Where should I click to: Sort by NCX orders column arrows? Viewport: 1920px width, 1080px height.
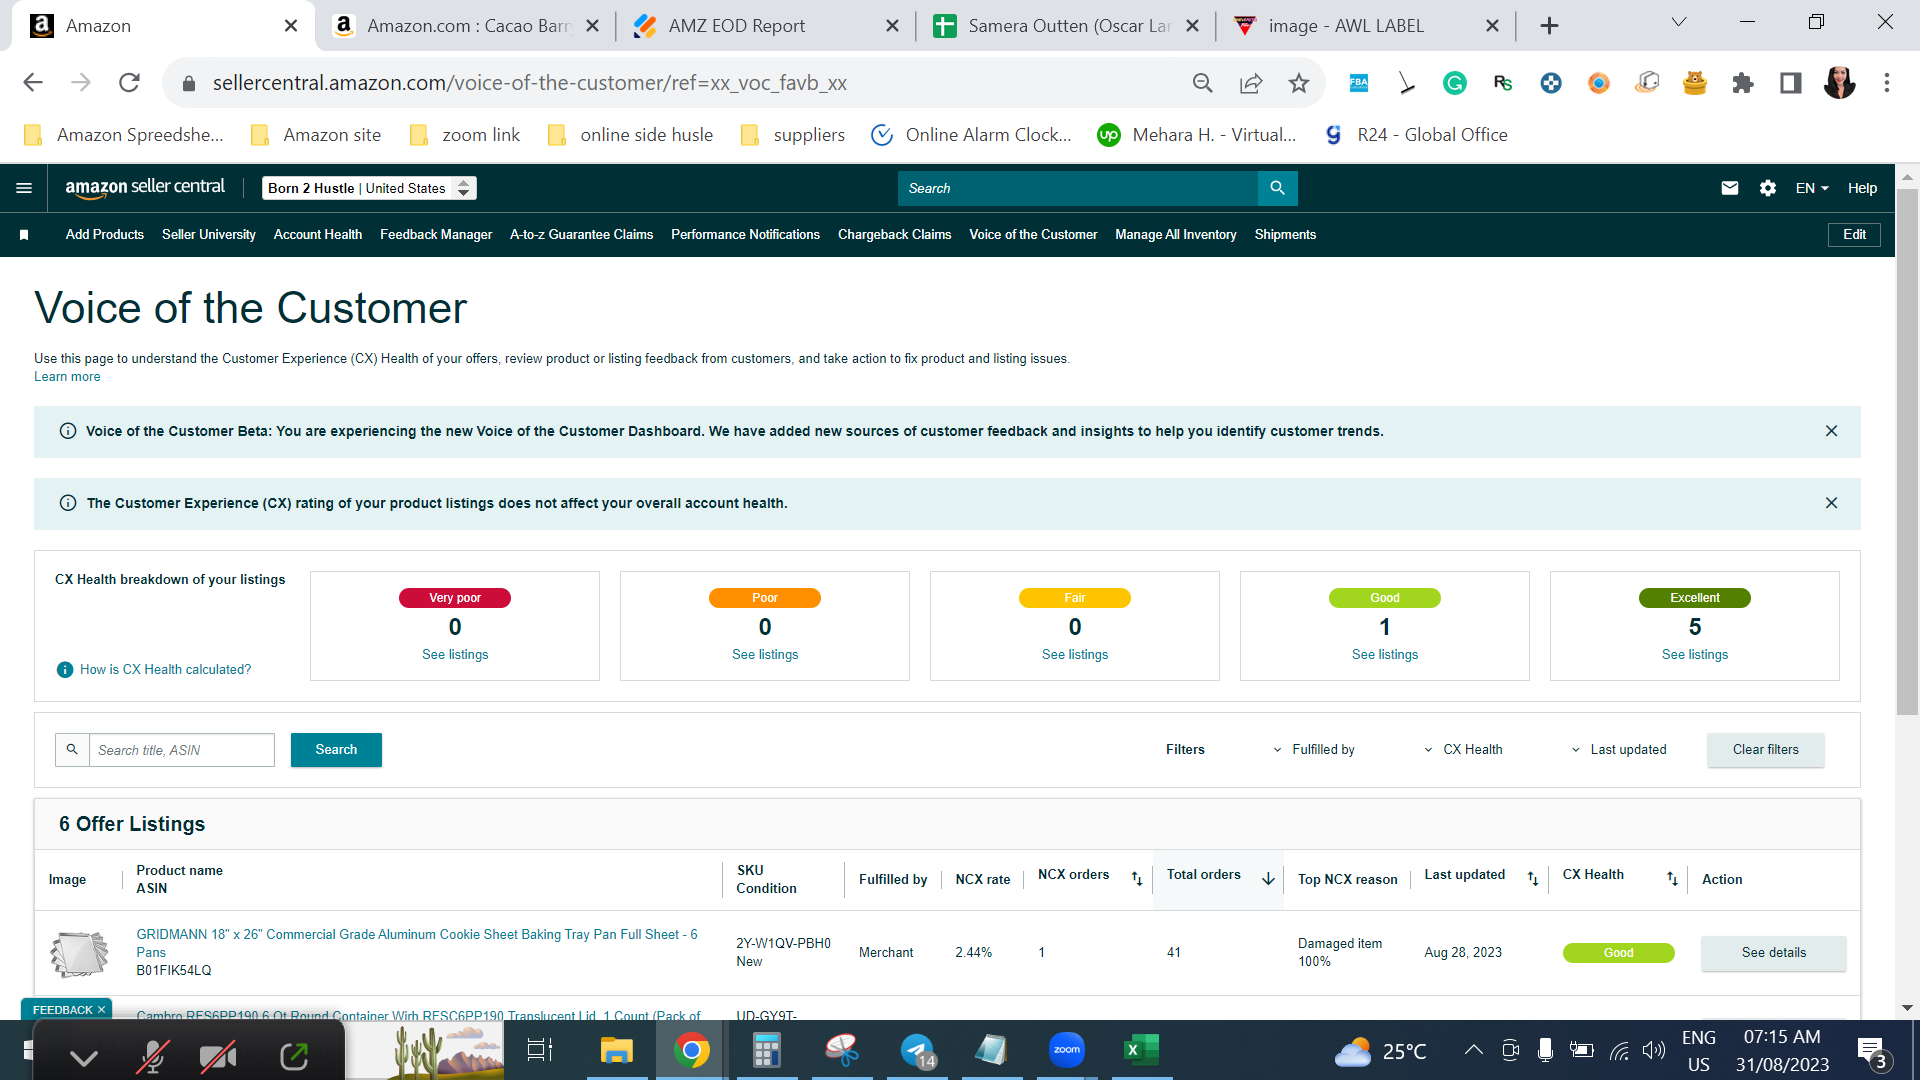[x=1137, y=878]
